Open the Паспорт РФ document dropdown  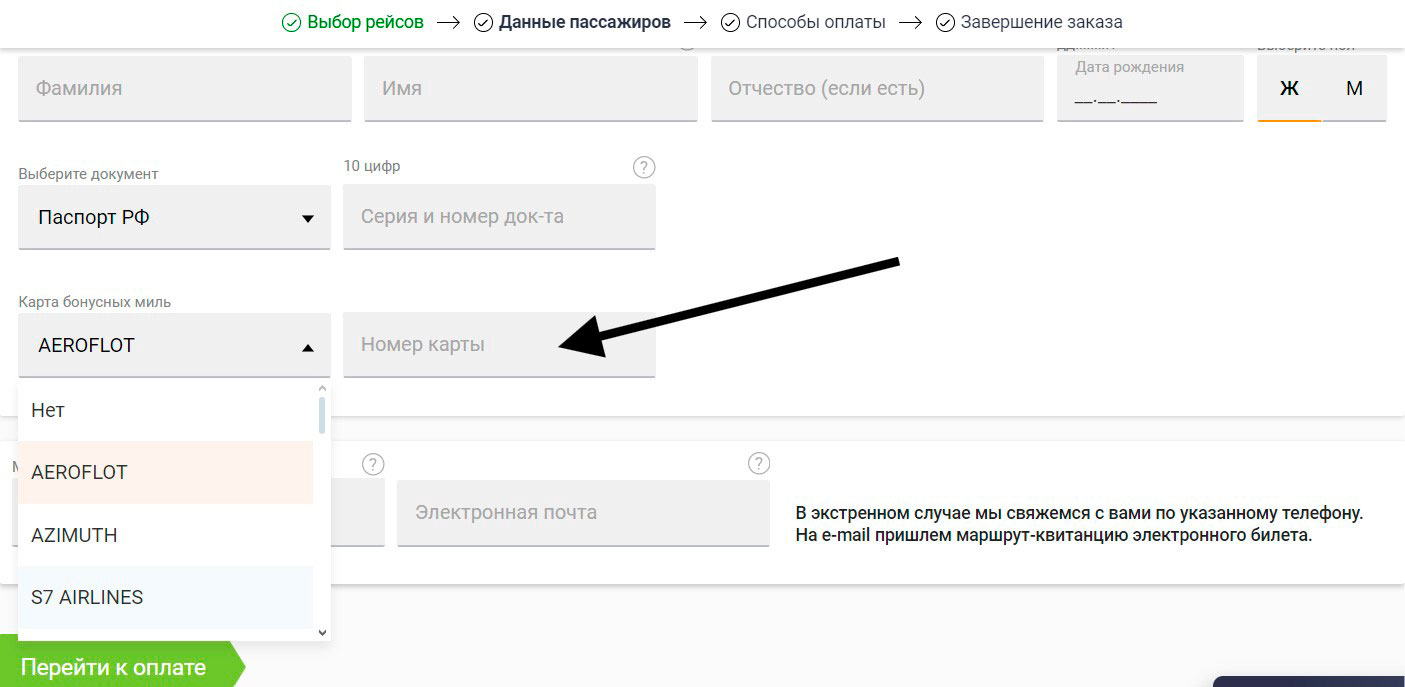point(174,217)
